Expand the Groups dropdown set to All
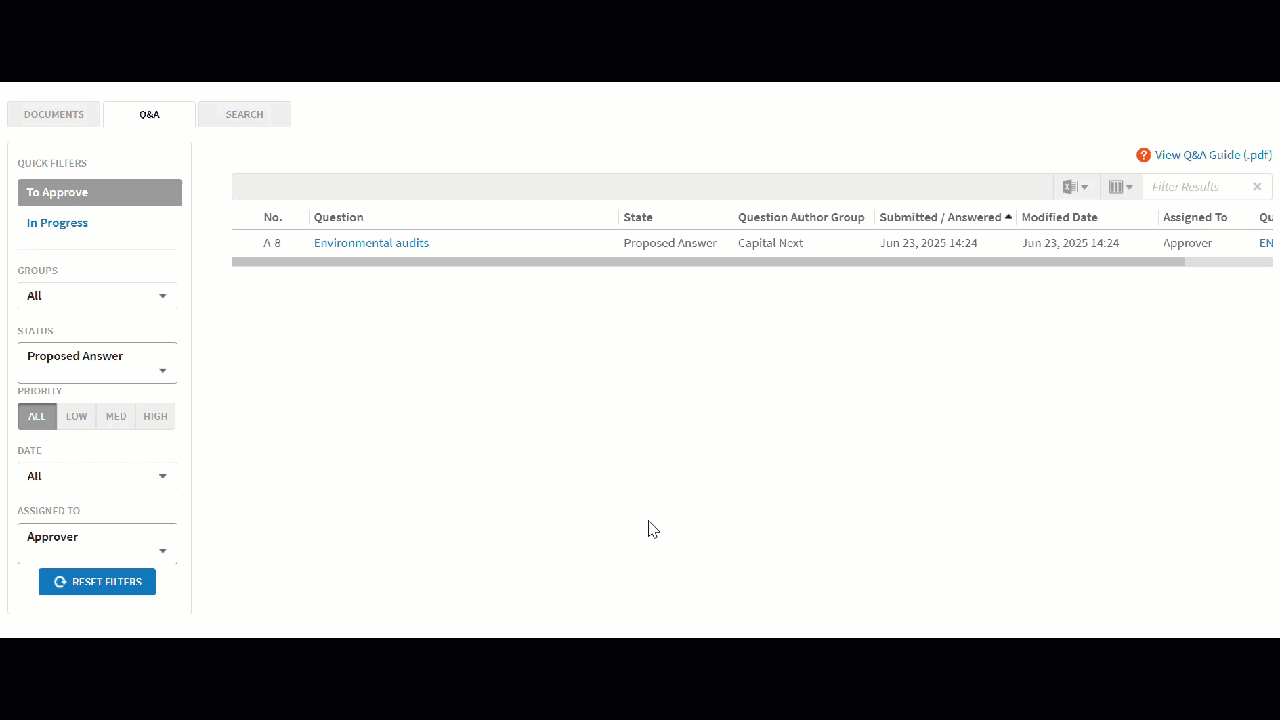 pyautogui.click(x=97, y=296)
